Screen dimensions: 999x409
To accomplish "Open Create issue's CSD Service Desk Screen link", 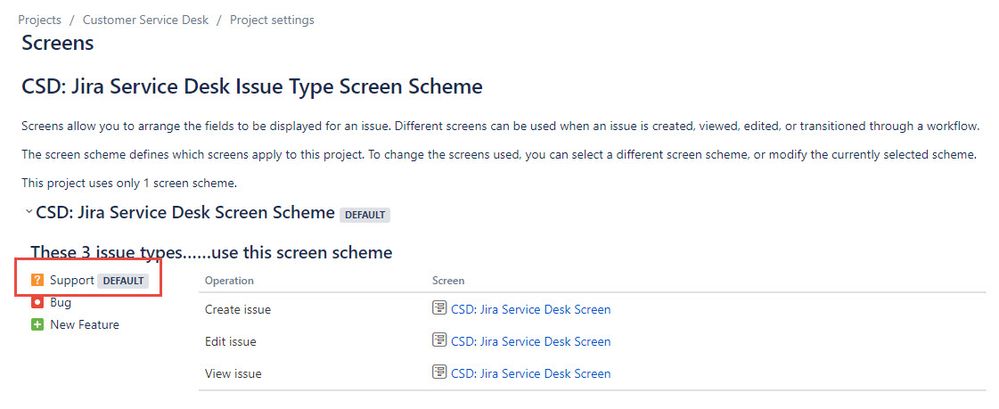I will point(531,310).
